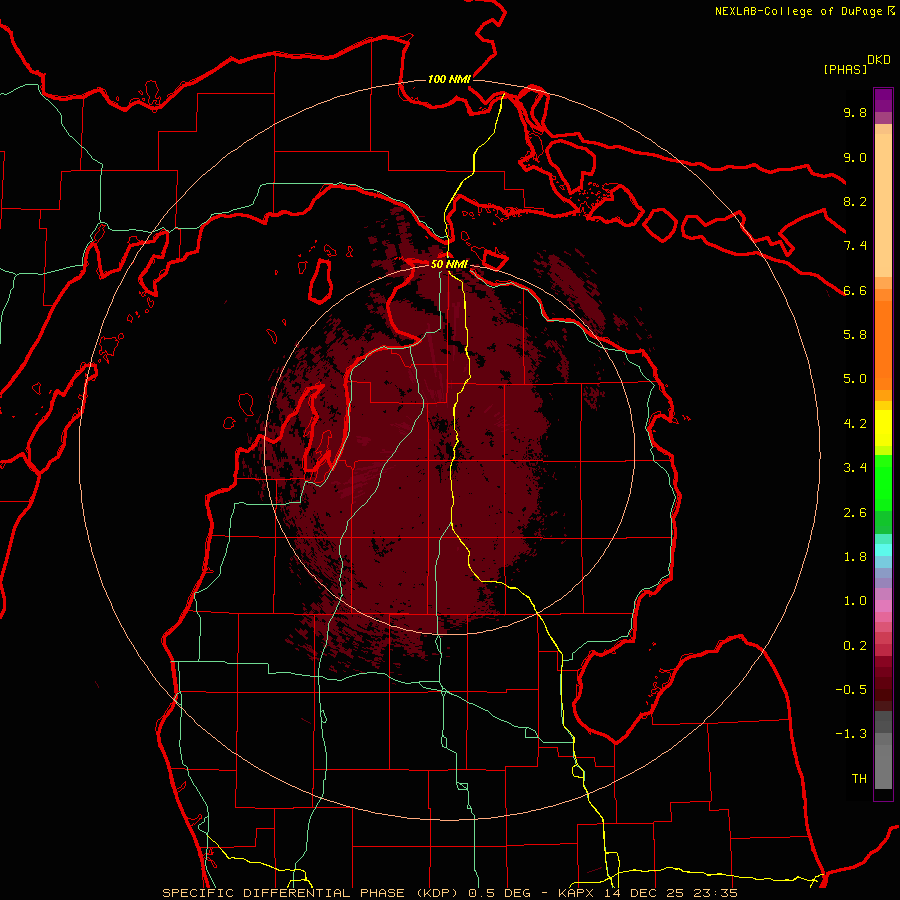Viewport: 900px width, 900px height.
Task: Click the 2.6 legend value
Action: (855, 513)
